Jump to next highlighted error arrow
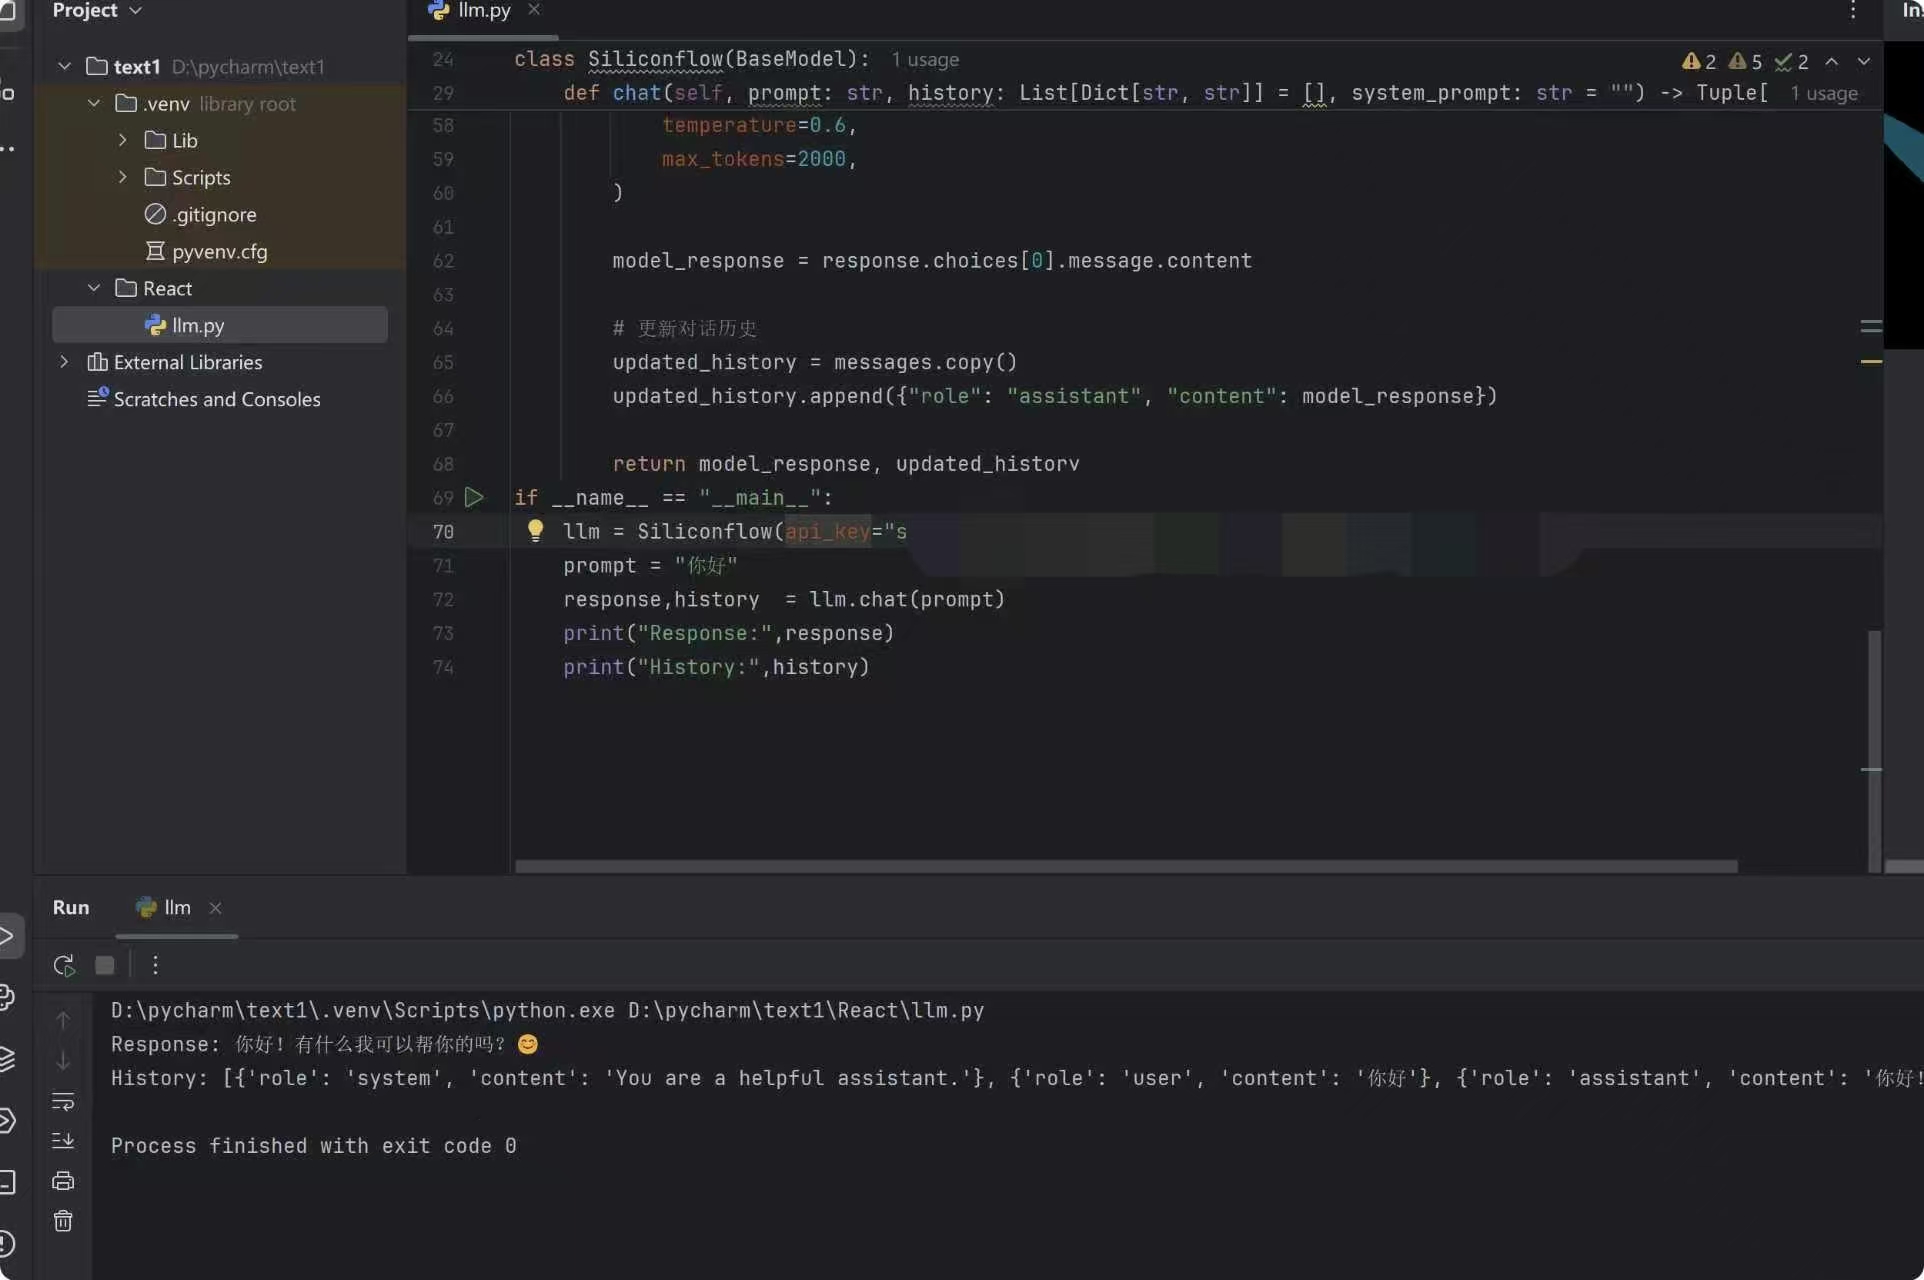1924x1280 pixels. (x=1864, y=61)
